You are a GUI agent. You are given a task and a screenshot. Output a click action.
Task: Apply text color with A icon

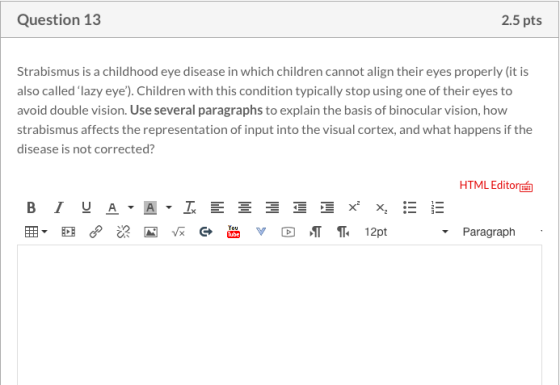(112, 208)
